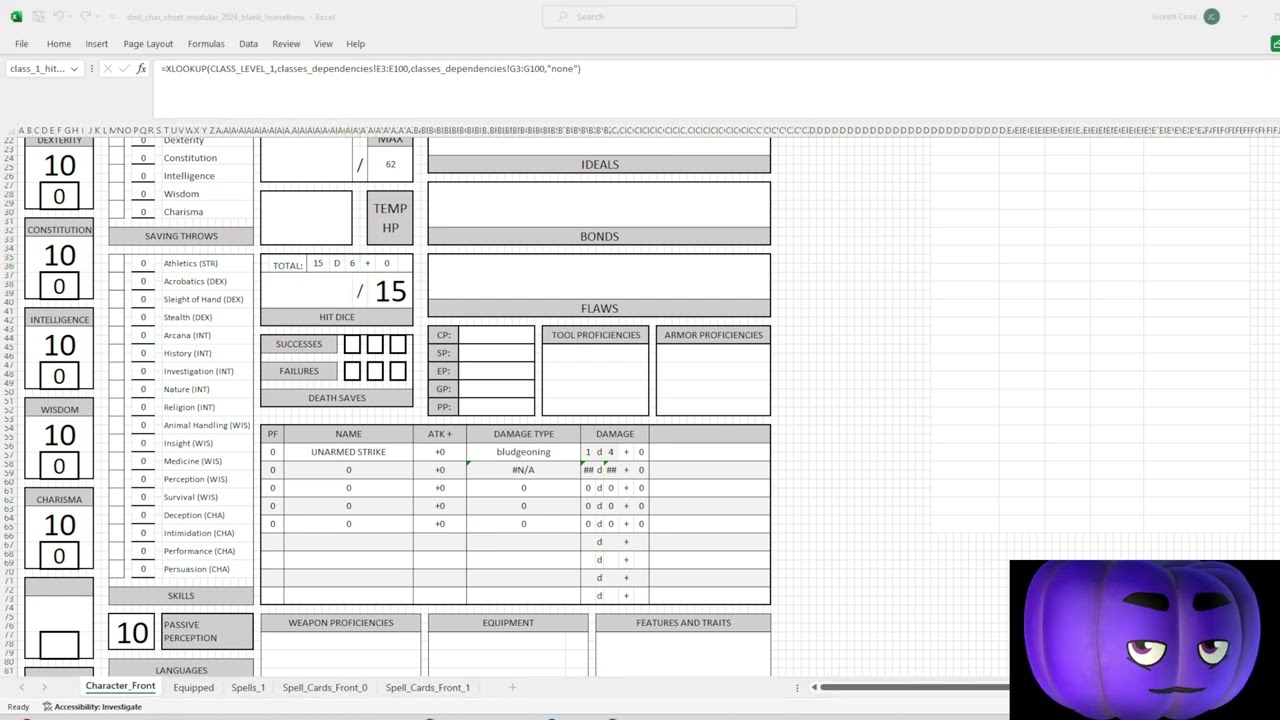Click the horizontal scrollbar left arrow

pyautogui.click(x=814, y=687)
